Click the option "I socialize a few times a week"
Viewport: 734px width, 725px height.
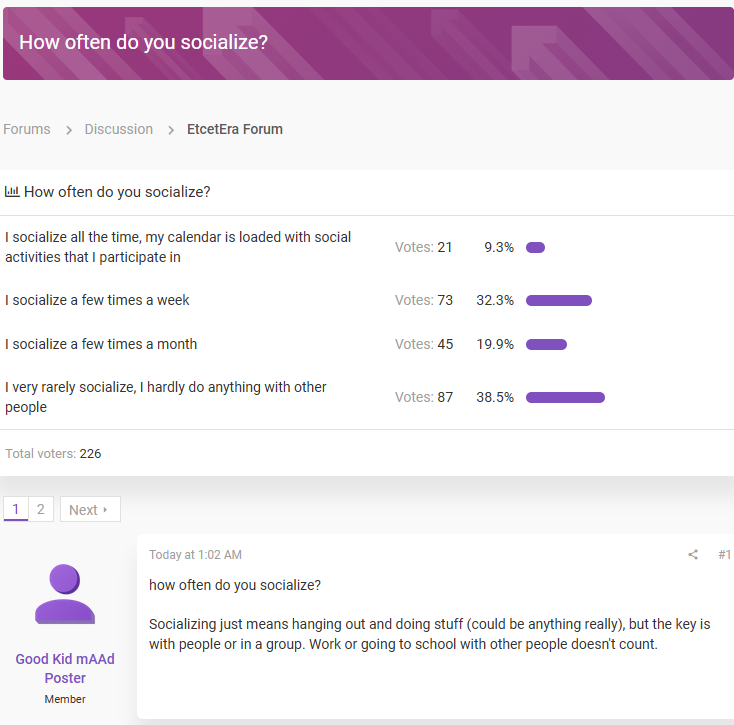(x=97, y=300)
